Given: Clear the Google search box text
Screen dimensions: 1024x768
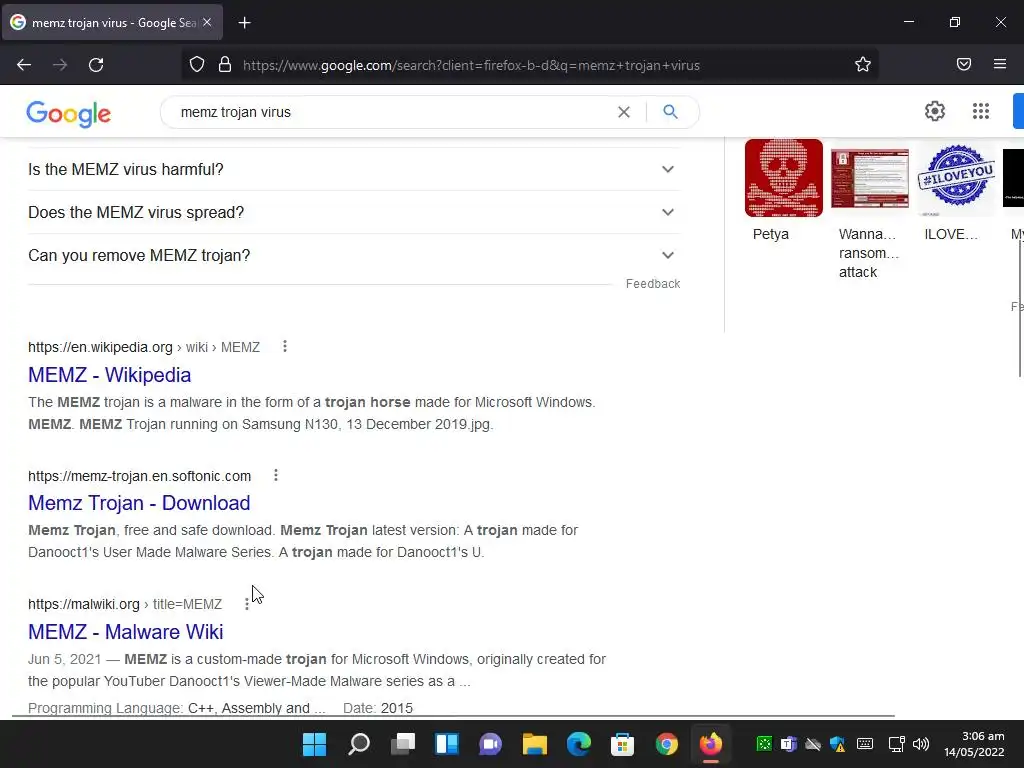Looking at the screenshot, I should [624, 112].
